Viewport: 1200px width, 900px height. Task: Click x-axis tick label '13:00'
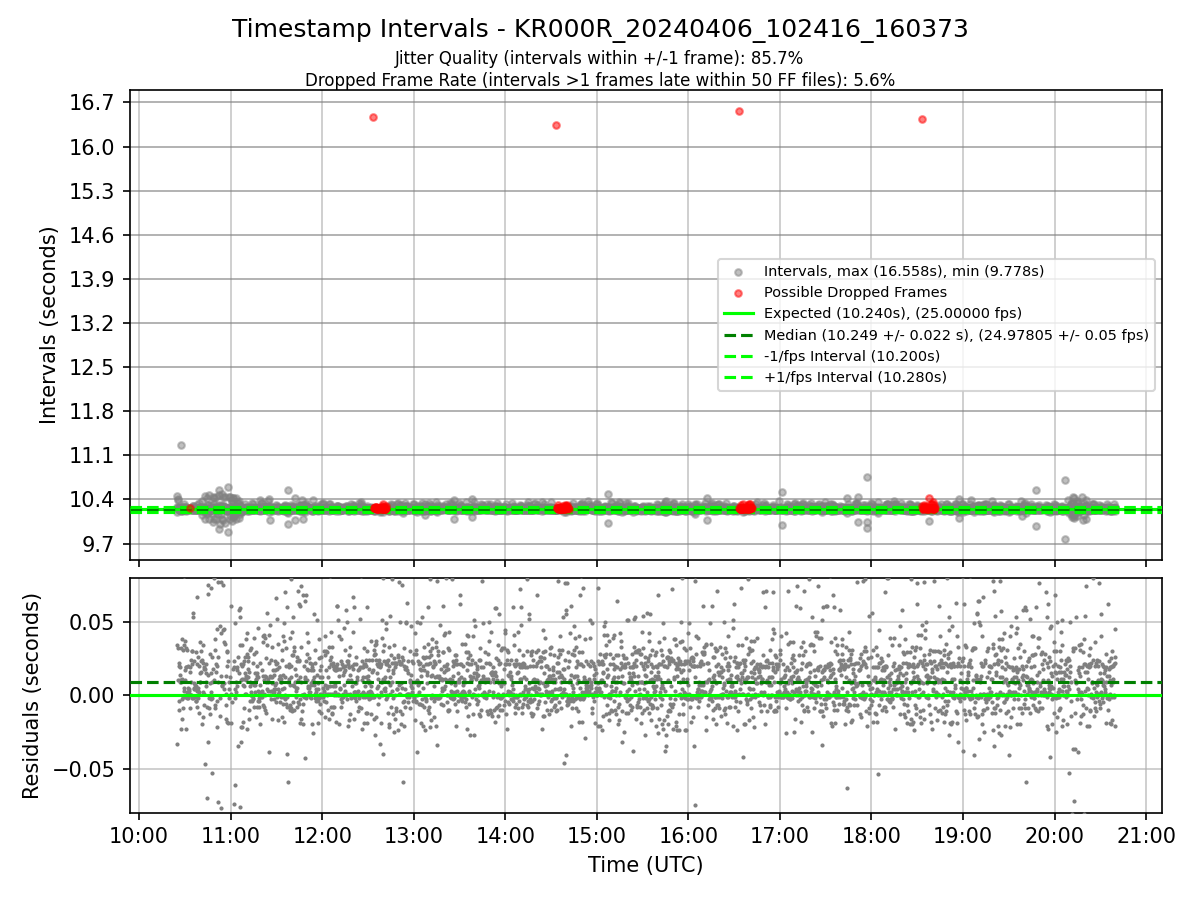coord(414,835)
